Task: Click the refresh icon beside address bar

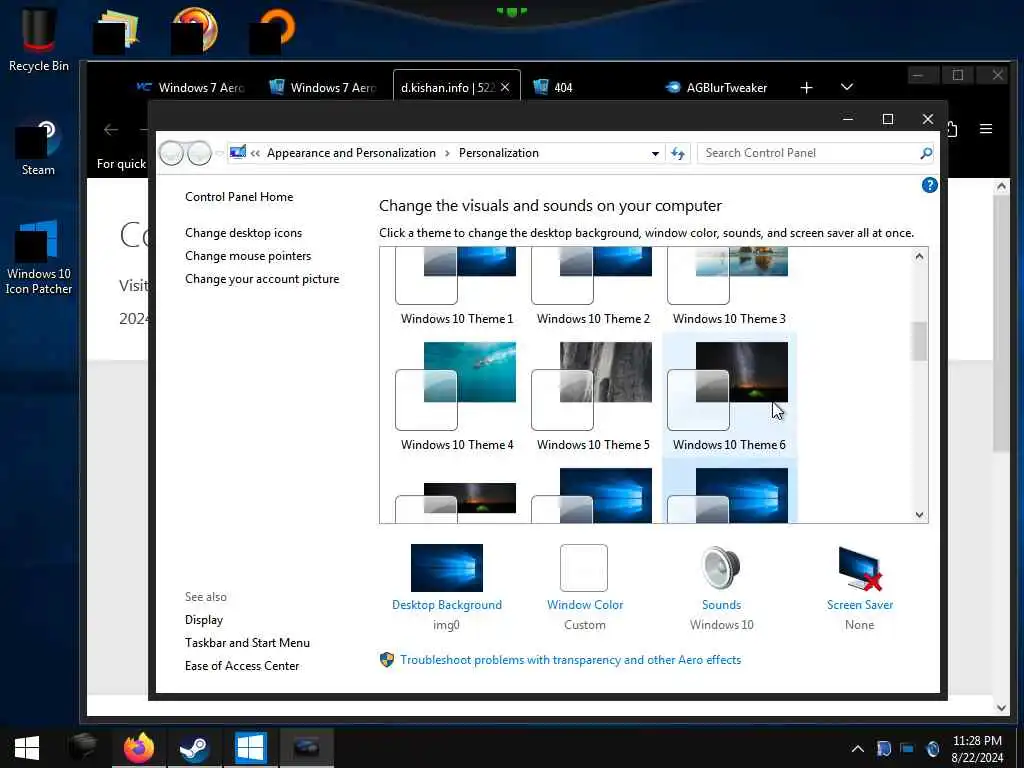Action: click(x=678, y=153)
